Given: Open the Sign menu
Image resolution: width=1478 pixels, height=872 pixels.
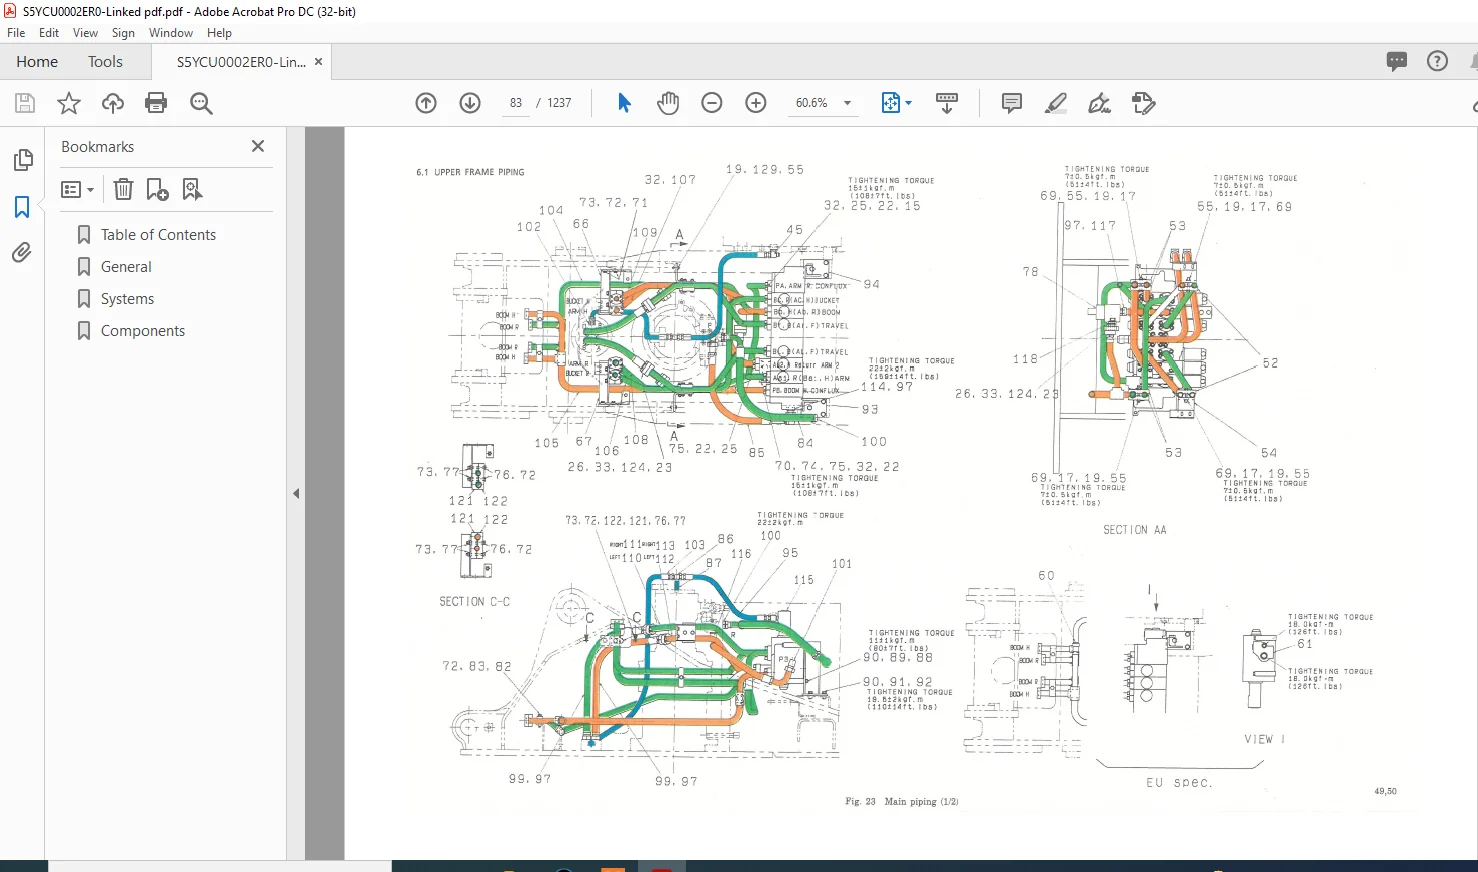Looking at the screenshot, I should pyautogui.click(x=123, y=33).
